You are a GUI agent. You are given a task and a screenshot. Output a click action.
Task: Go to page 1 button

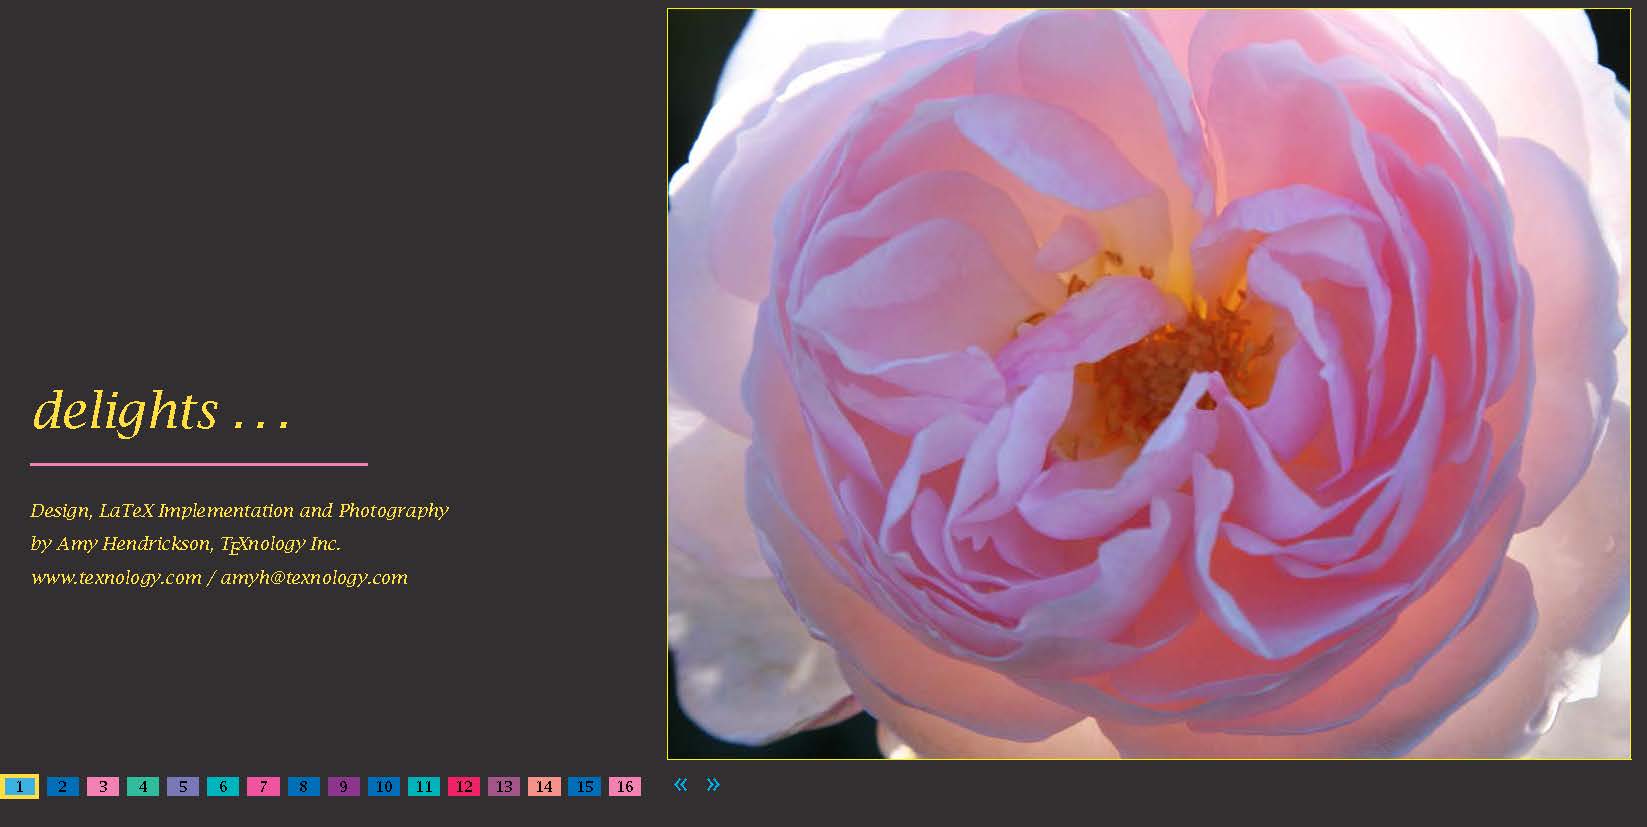click(x=19, y=787)
